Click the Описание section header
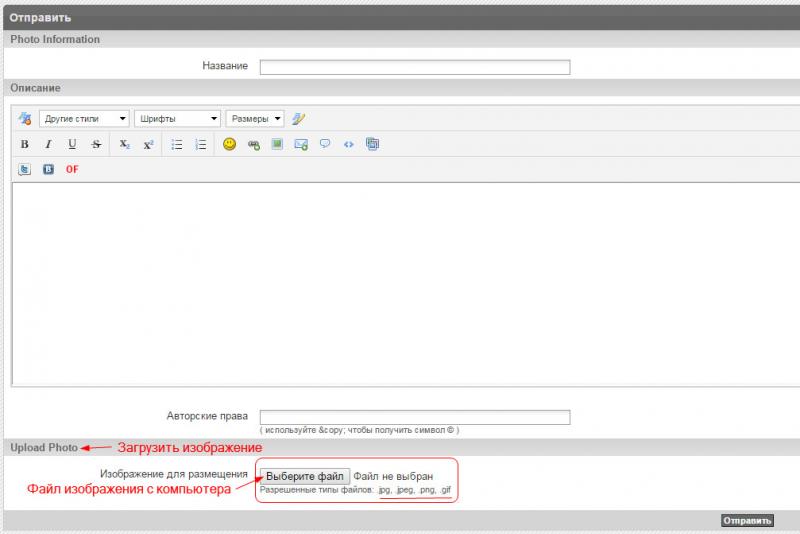The height and width of the screenshot is (534, 800). coord(36,88)
